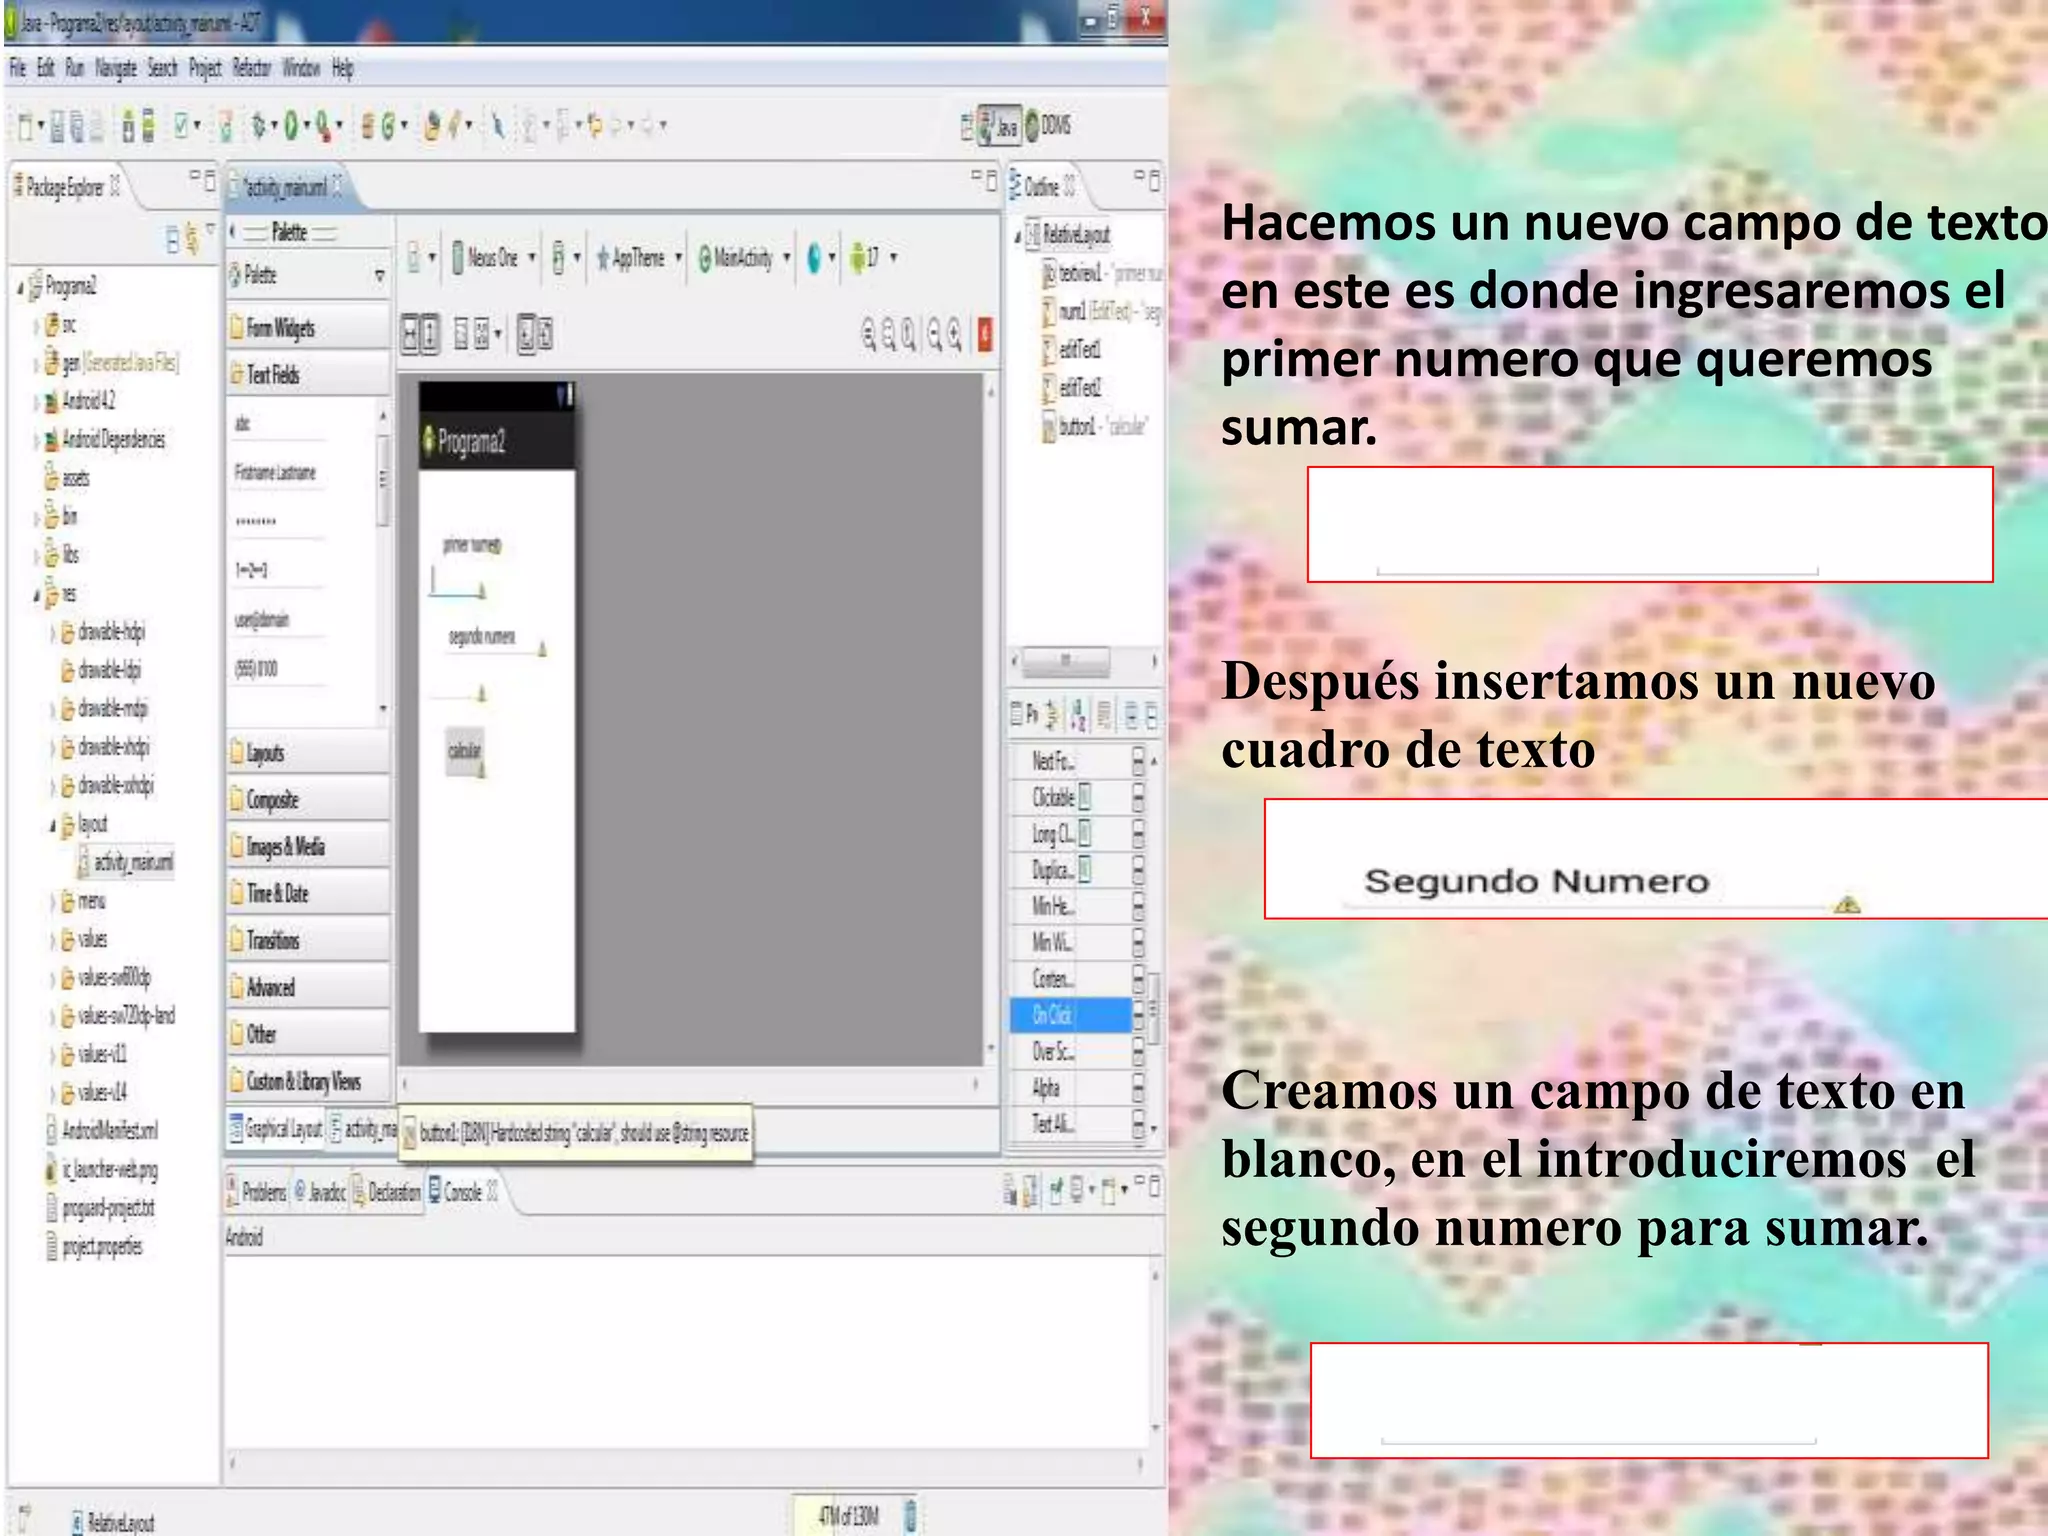2048x1536 pixels.
Task: Expand the Advanced palette category
Action: (308, 988)
